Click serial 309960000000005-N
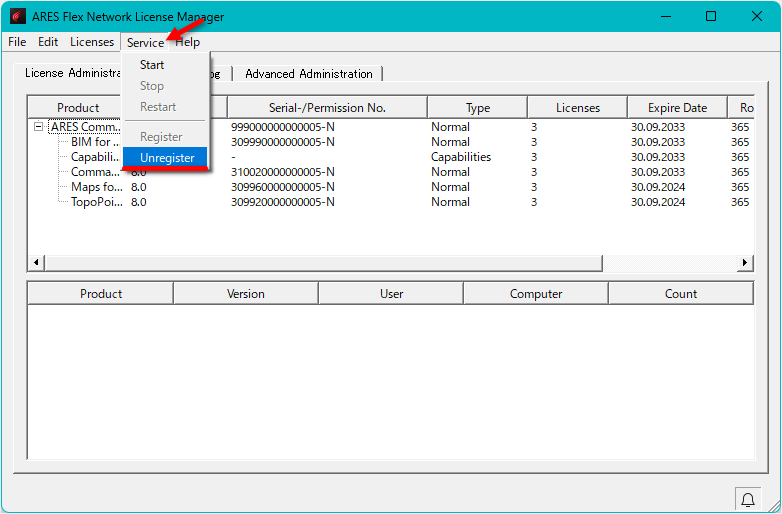Viewport: 782px width, 514px height. click(x=282, y=187)
